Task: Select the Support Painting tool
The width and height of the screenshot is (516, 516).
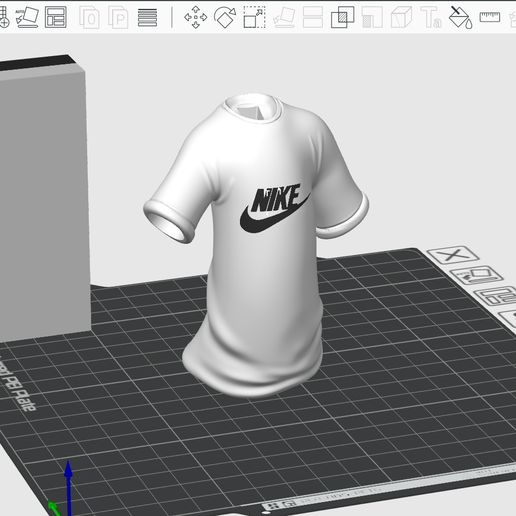Action: pyautogui.click(x=372, y=17)
